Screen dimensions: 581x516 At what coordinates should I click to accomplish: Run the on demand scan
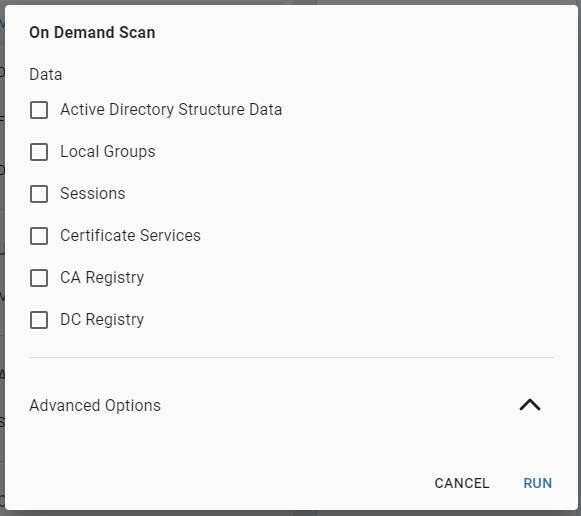click(x=538, y=483)
